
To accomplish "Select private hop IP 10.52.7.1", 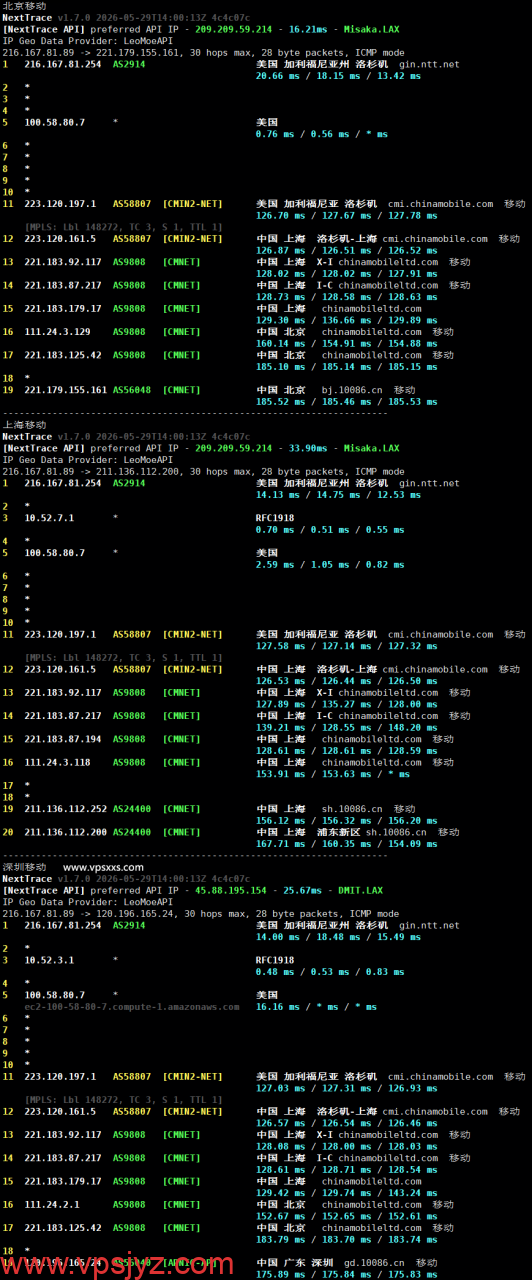I will pyautogui.click(x=49, y=518).
